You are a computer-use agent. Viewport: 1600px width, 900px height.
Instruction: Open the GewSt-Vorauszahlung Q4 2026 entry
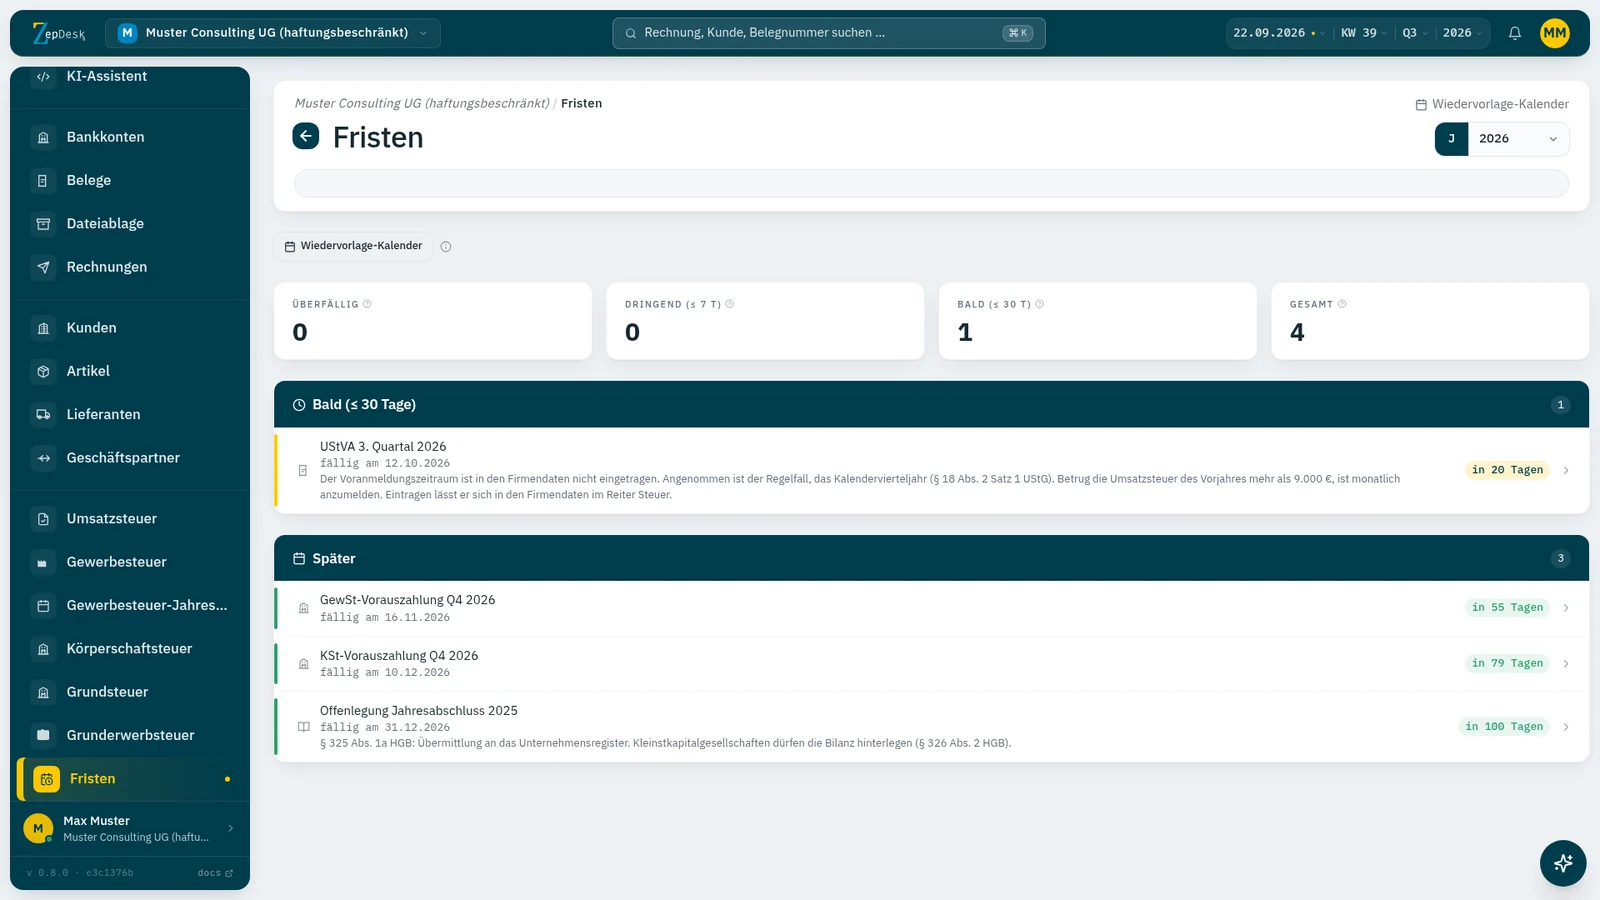point(931,608)
